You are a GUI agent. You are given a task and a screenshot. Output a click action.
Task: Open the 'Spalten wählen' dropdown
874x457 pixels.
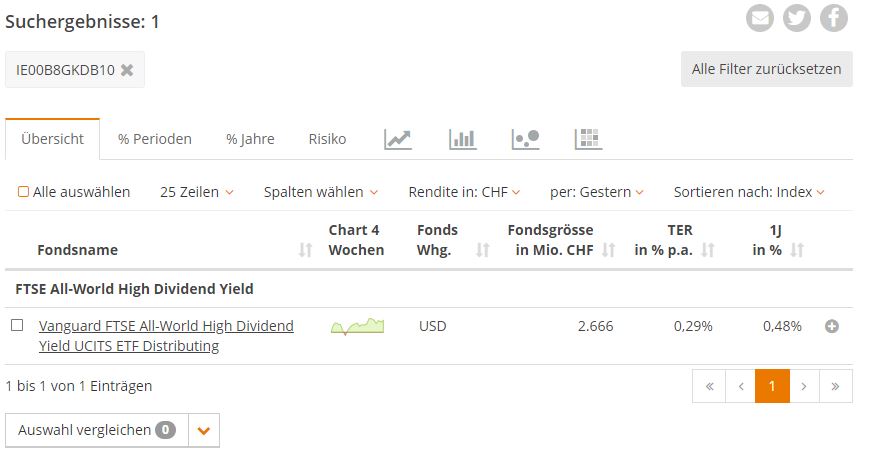tap(321, 192)
